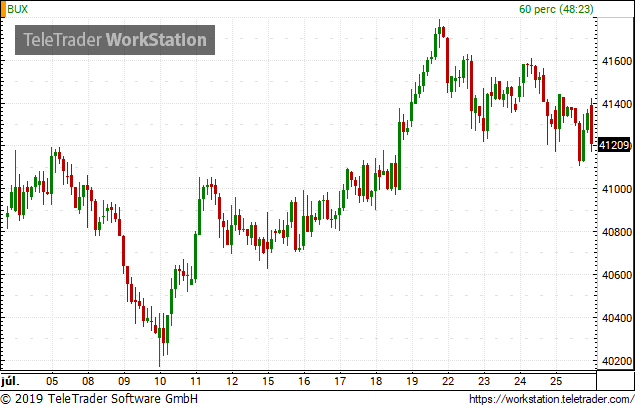Click the 2019 TeleTrader Software GmbH copyright text
Screen dimensions: 635x408
click(x=99, y=399)
